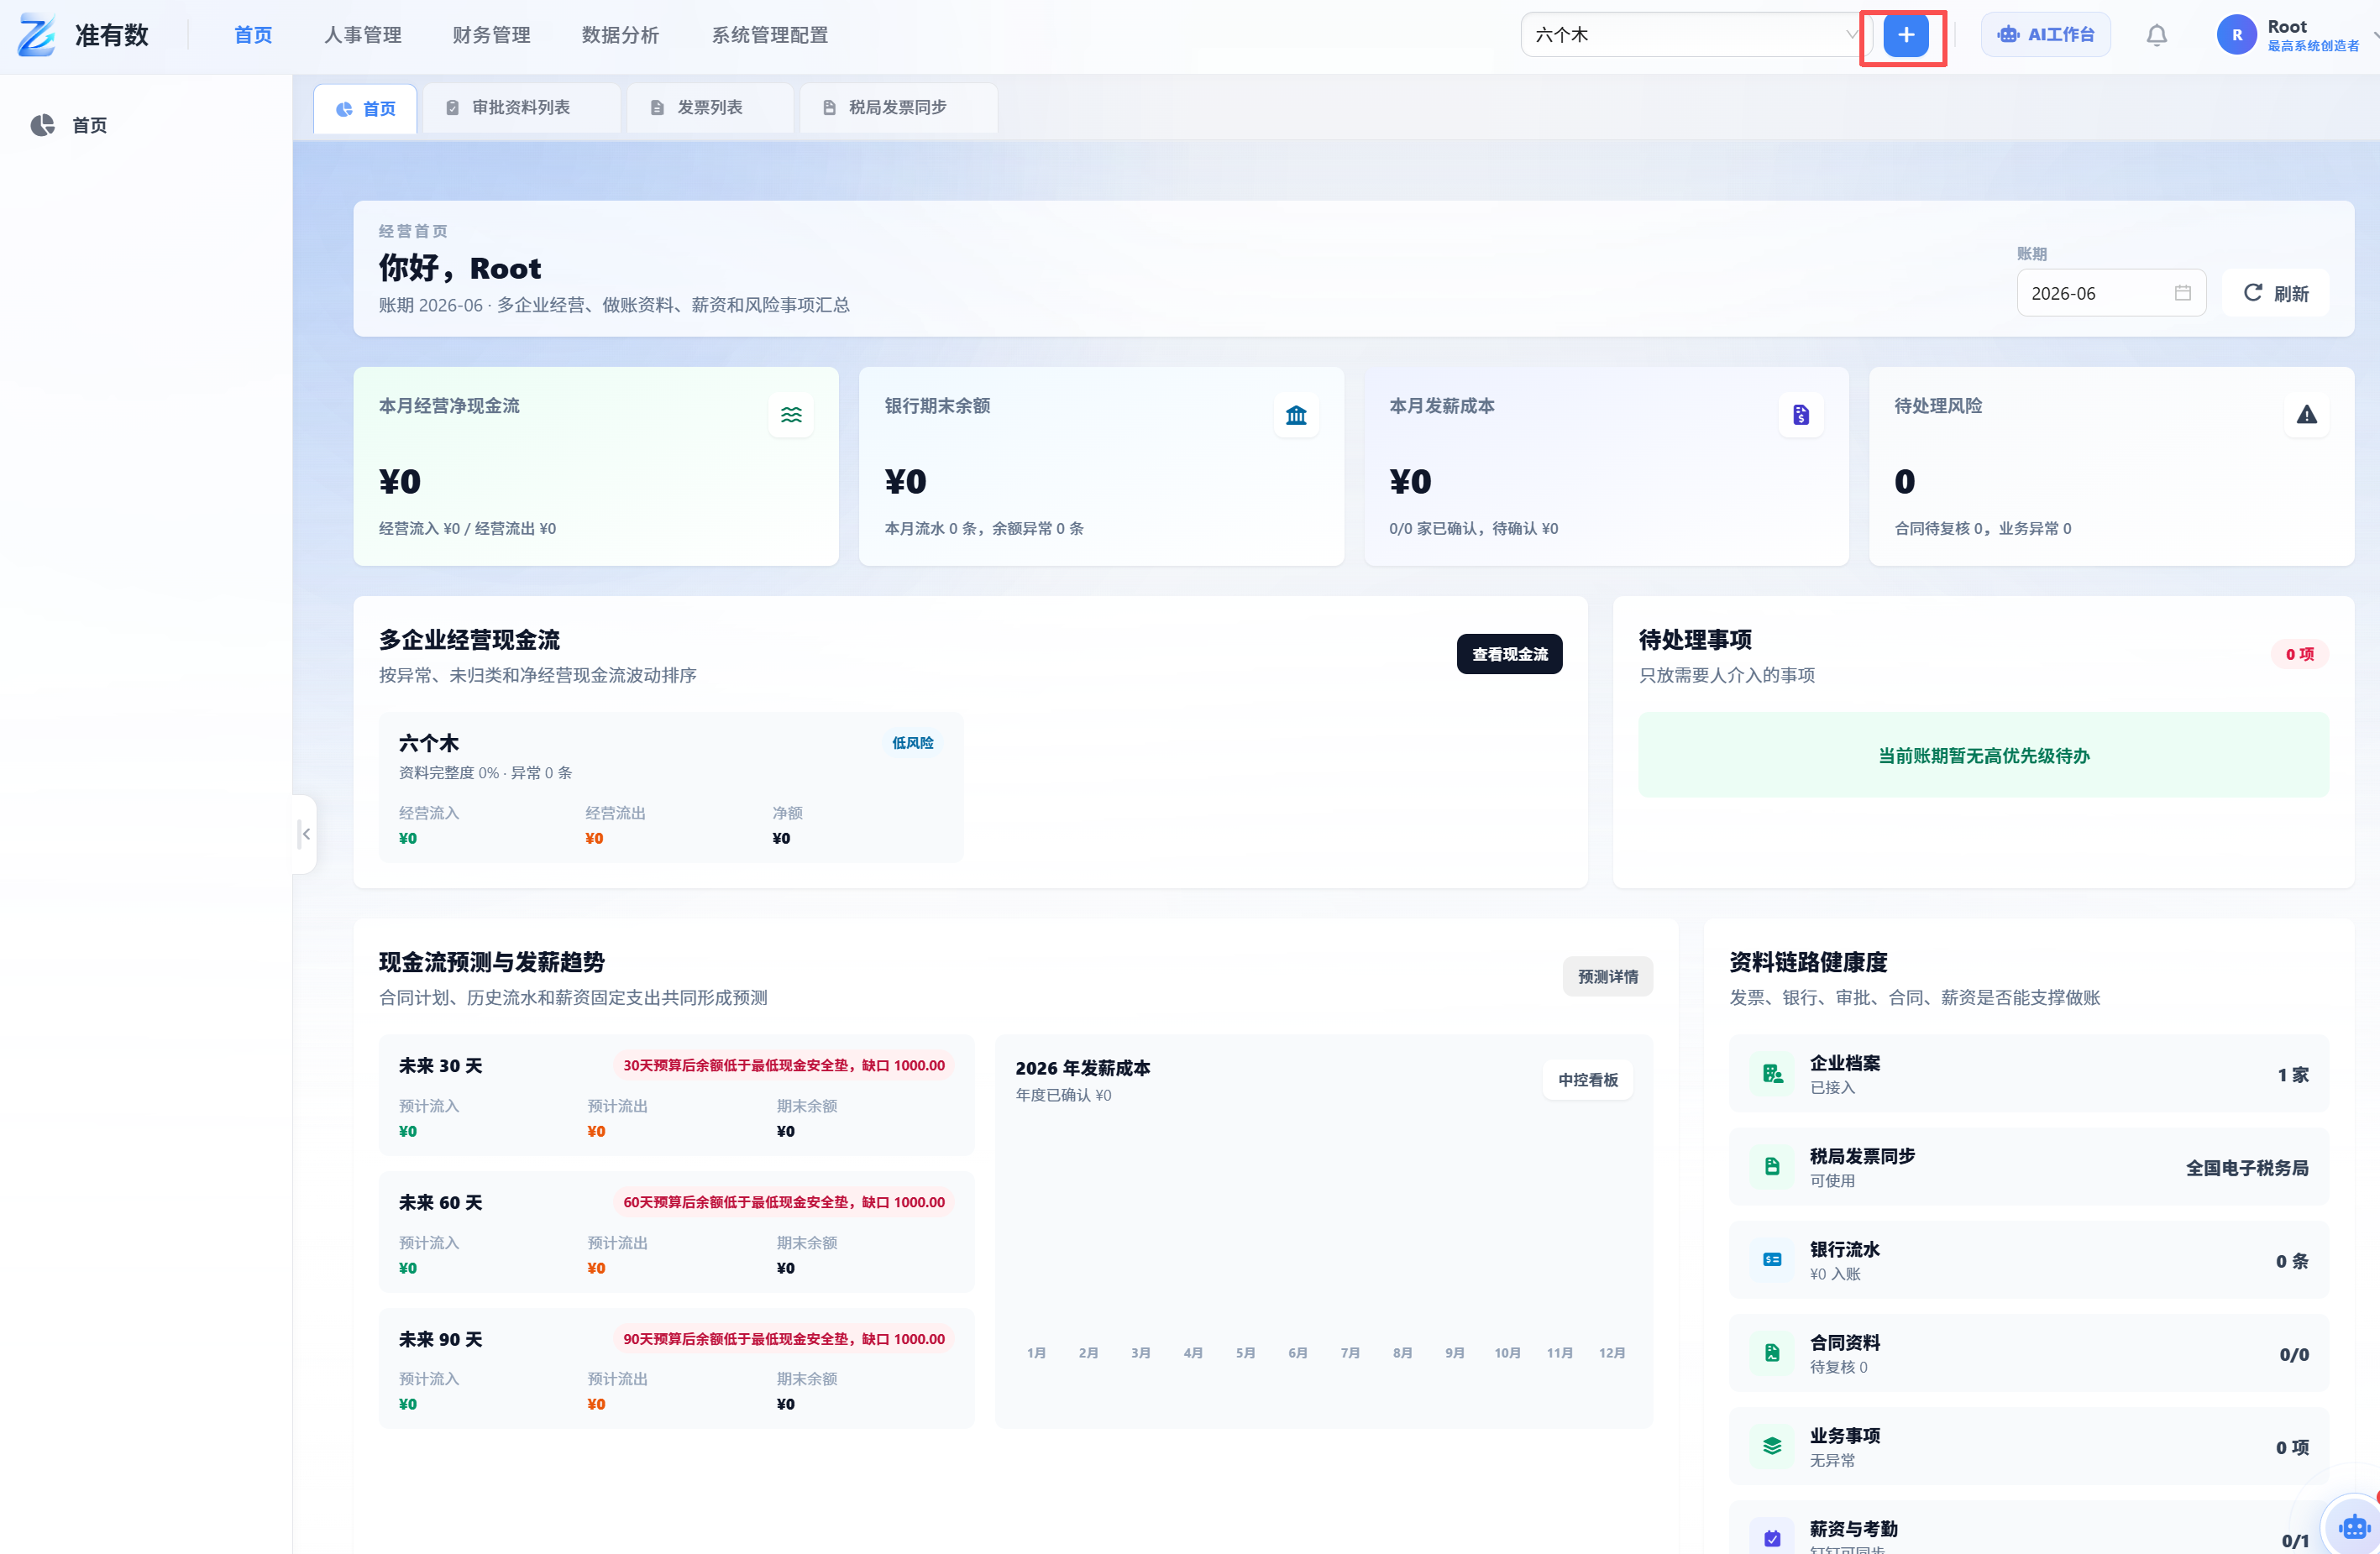
Task: Click the 刷新 refresh button
Action: tap(2275, 293)
